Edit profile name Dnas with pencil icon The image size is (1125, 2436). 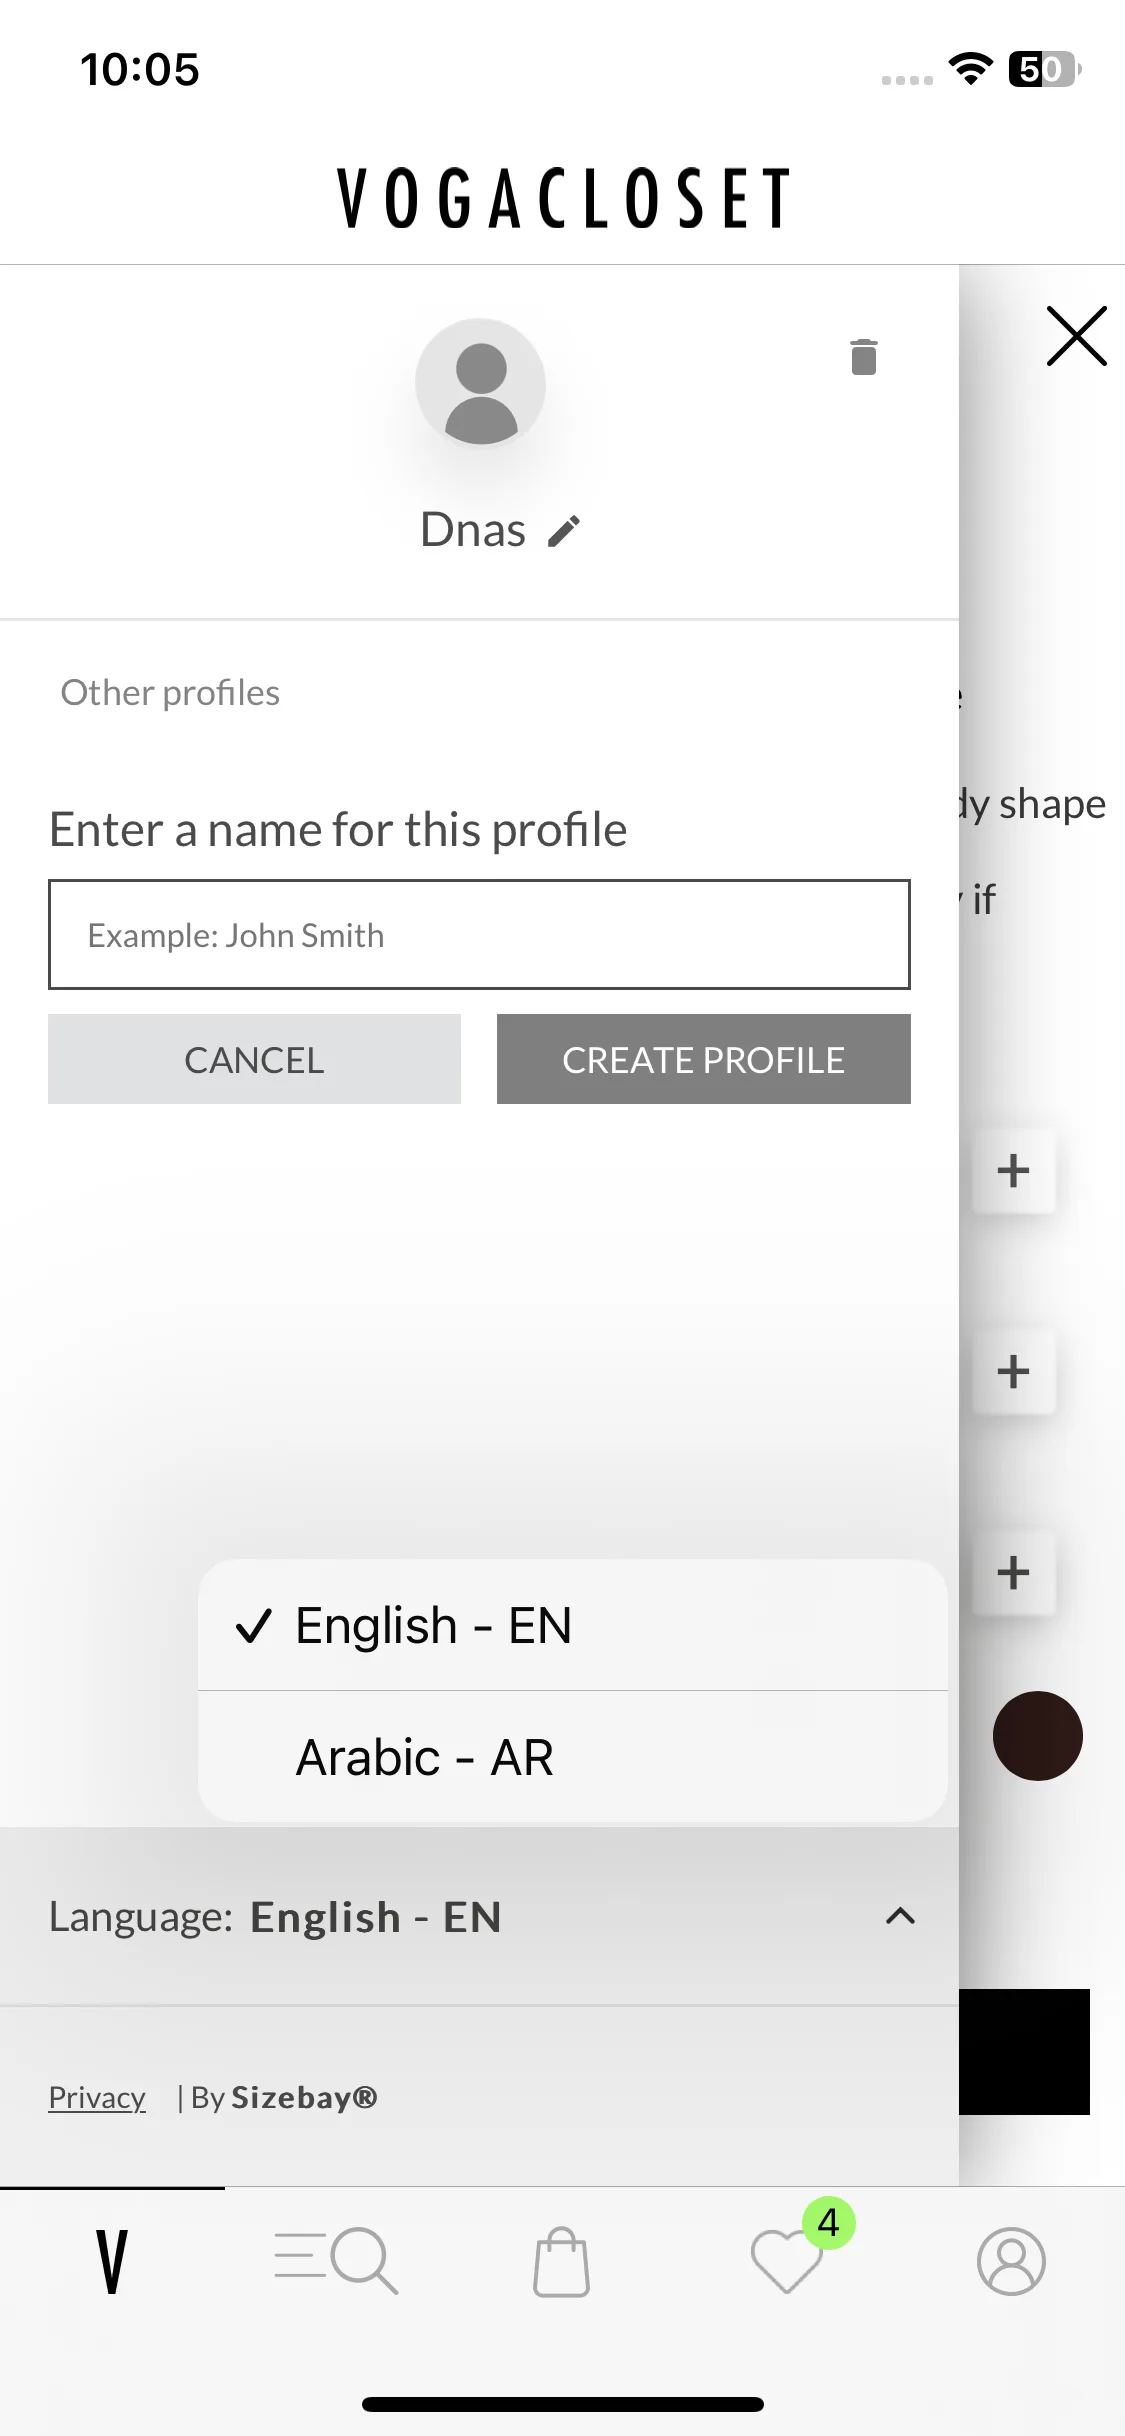564,531
